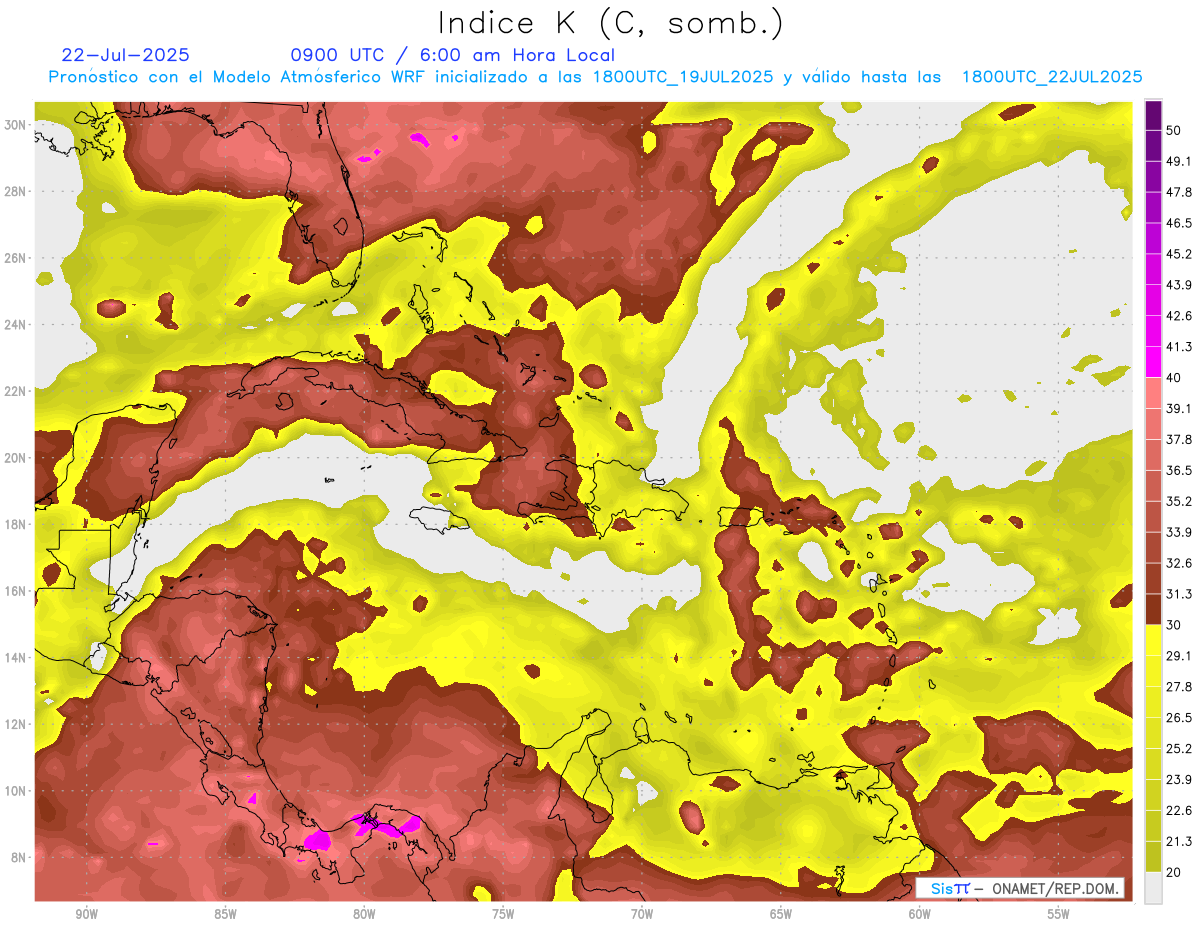Click the 60W longitude axis label
This screenshot has width=1200, height=927.
920,914
